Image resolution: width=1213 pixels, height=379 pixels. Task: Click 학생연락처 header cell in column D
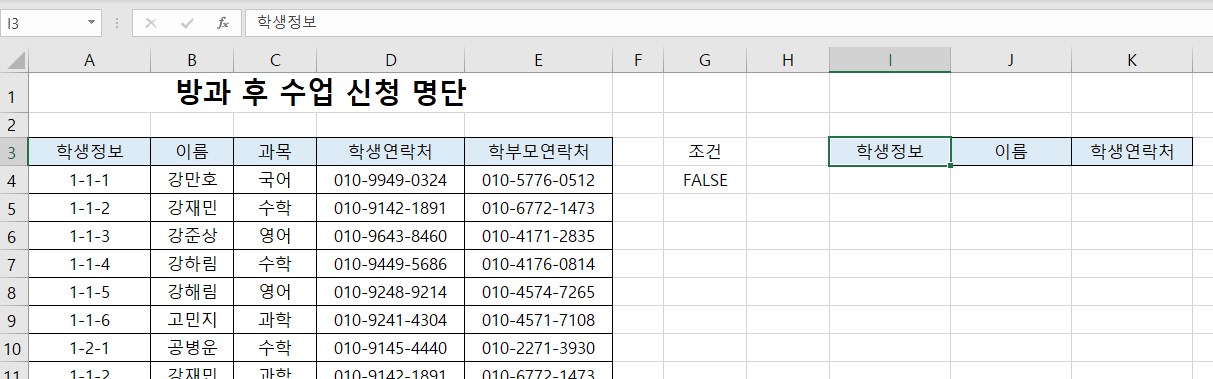pyautogui.click(x=390, y=152)
